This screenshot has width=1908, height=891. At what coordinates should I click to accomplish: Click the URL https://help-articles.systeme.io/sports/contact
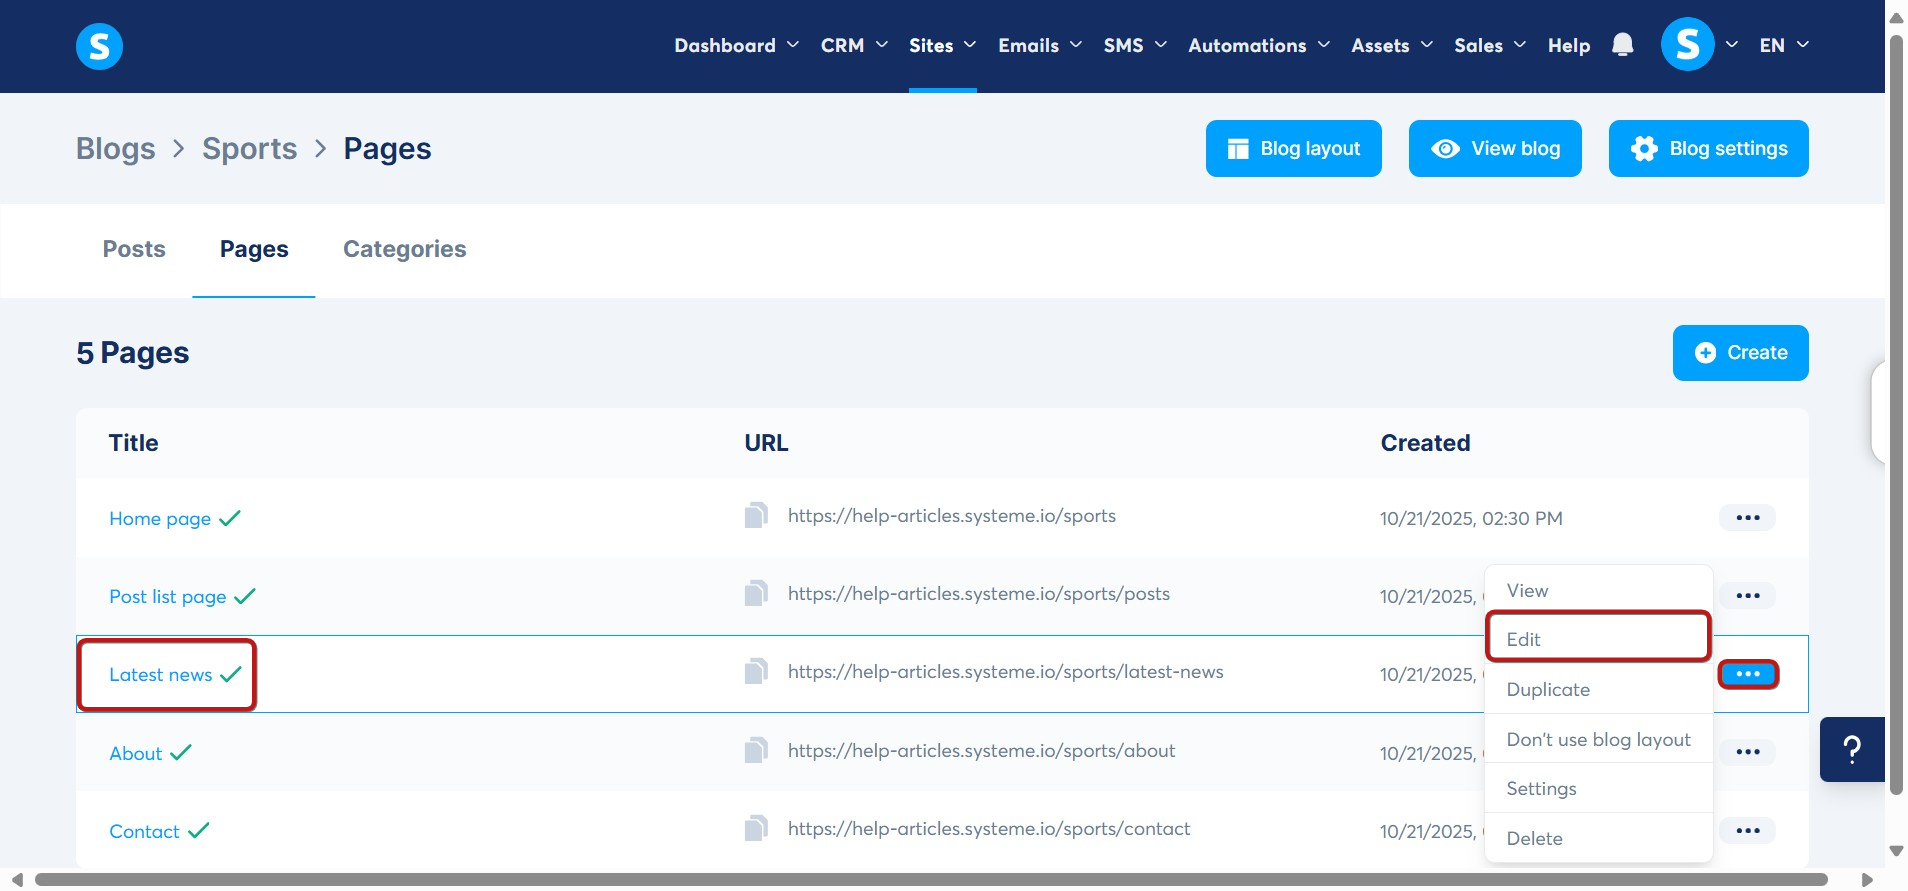(x=988, y=828)
